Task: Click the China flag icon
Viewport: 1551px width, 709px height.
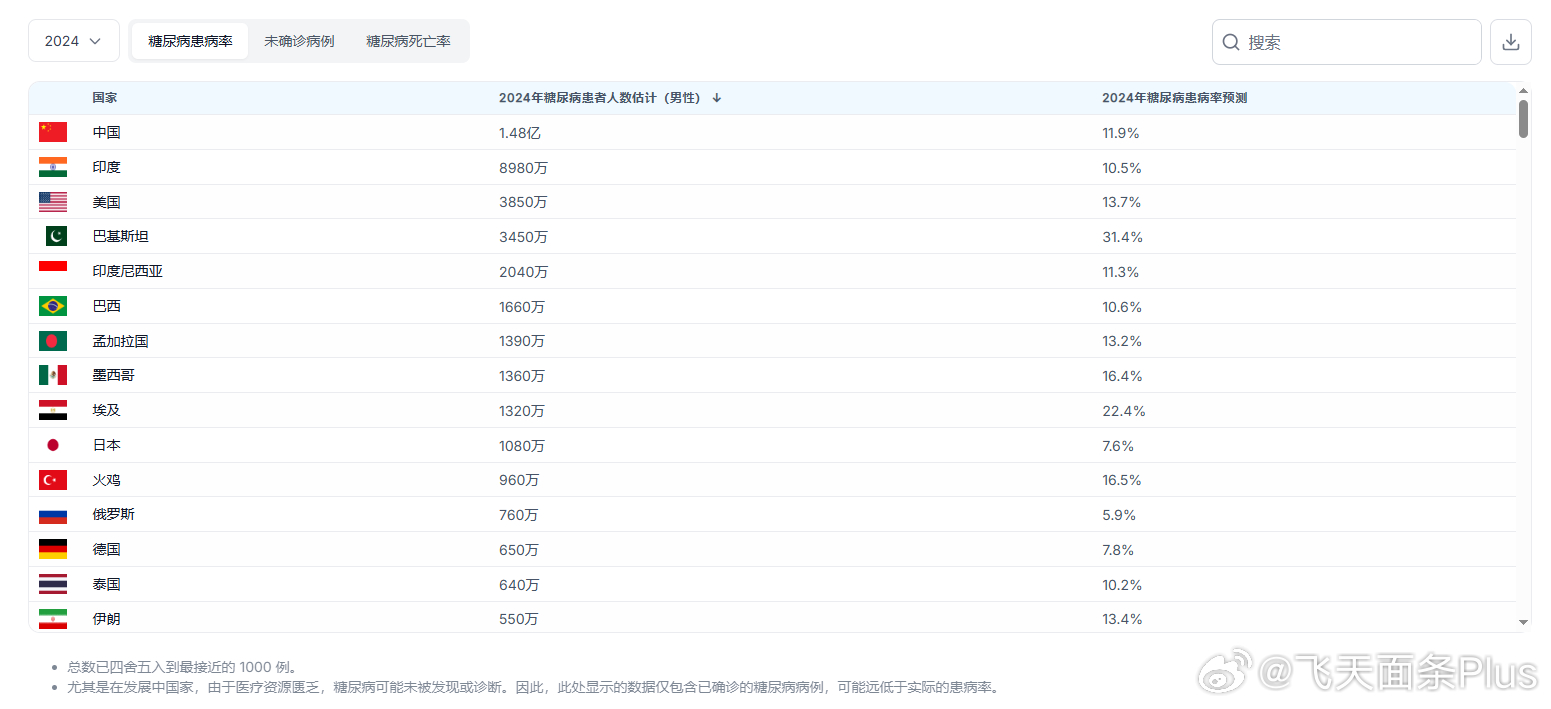Action: coord(53,132)
